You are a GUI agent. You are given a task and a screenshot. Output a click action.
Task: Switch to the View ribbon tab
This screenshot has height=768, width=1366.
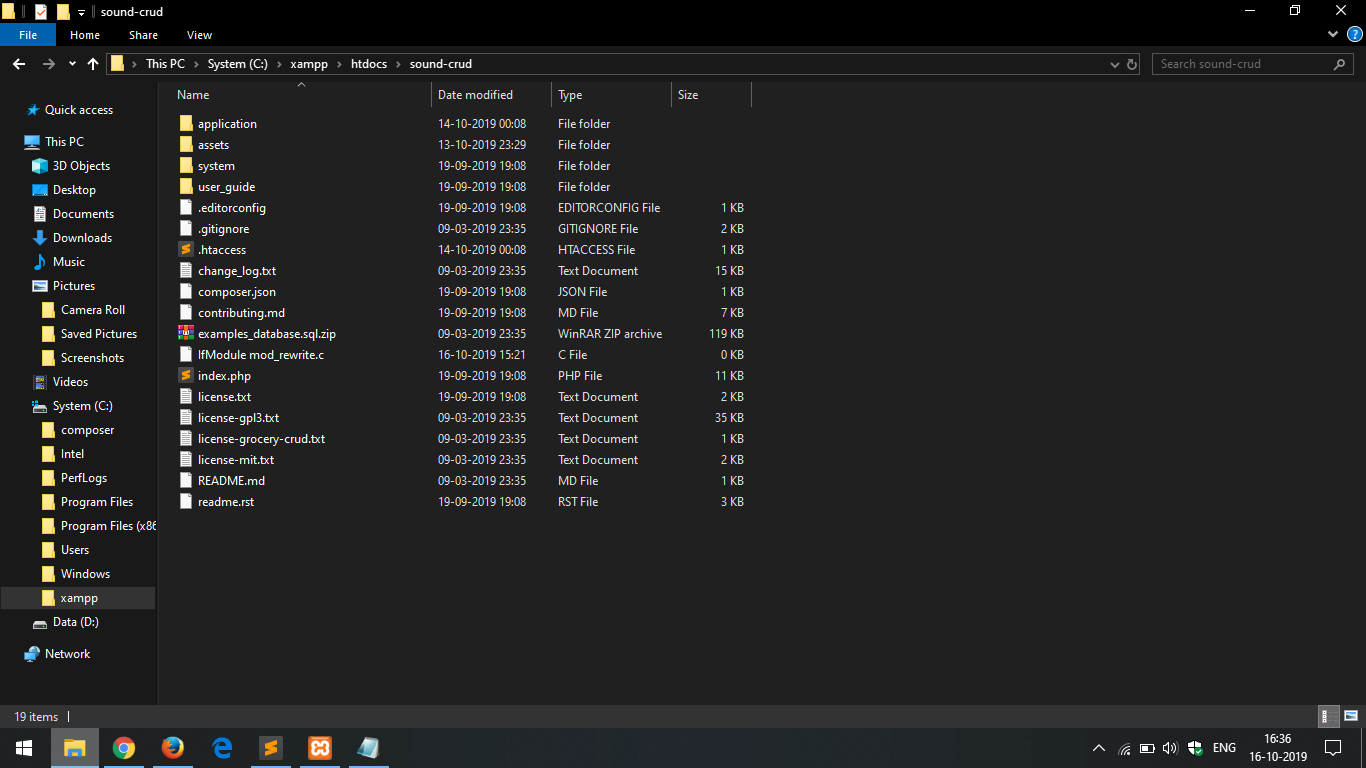(200, 35)
